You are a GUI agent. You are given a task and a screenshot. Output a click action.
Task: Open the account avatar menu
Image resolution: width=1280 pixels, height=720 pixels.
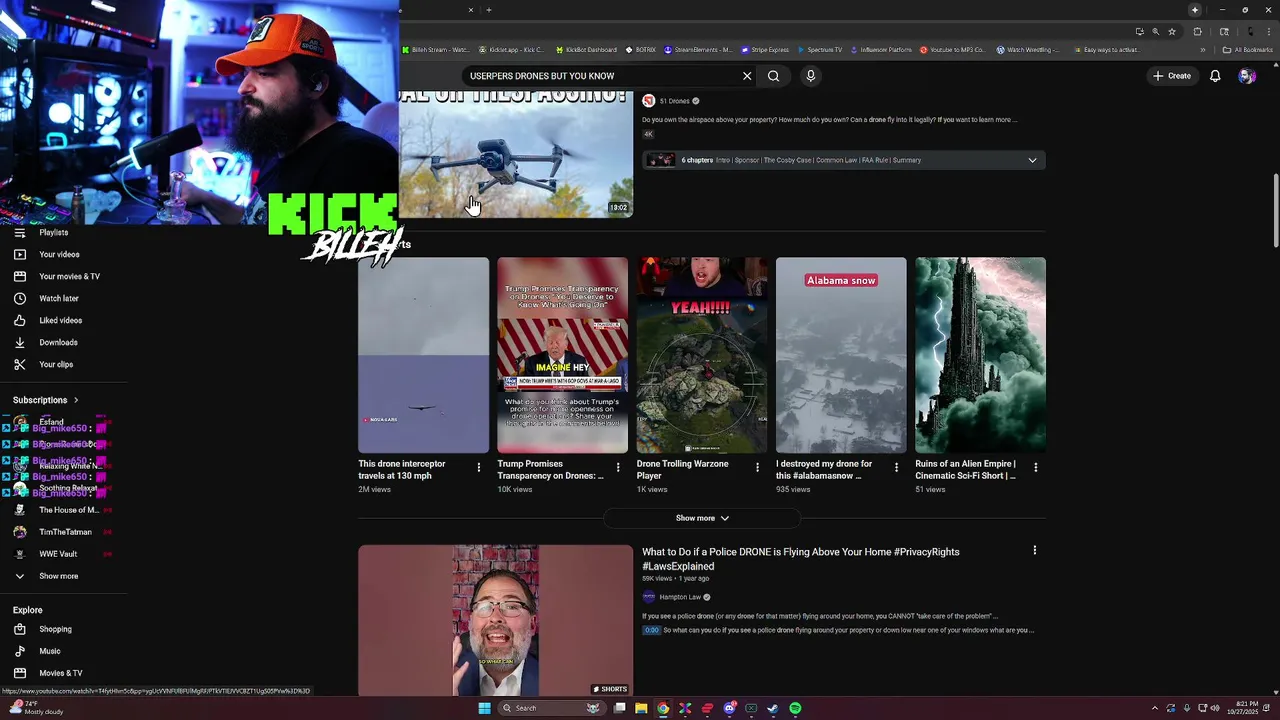1246,76
